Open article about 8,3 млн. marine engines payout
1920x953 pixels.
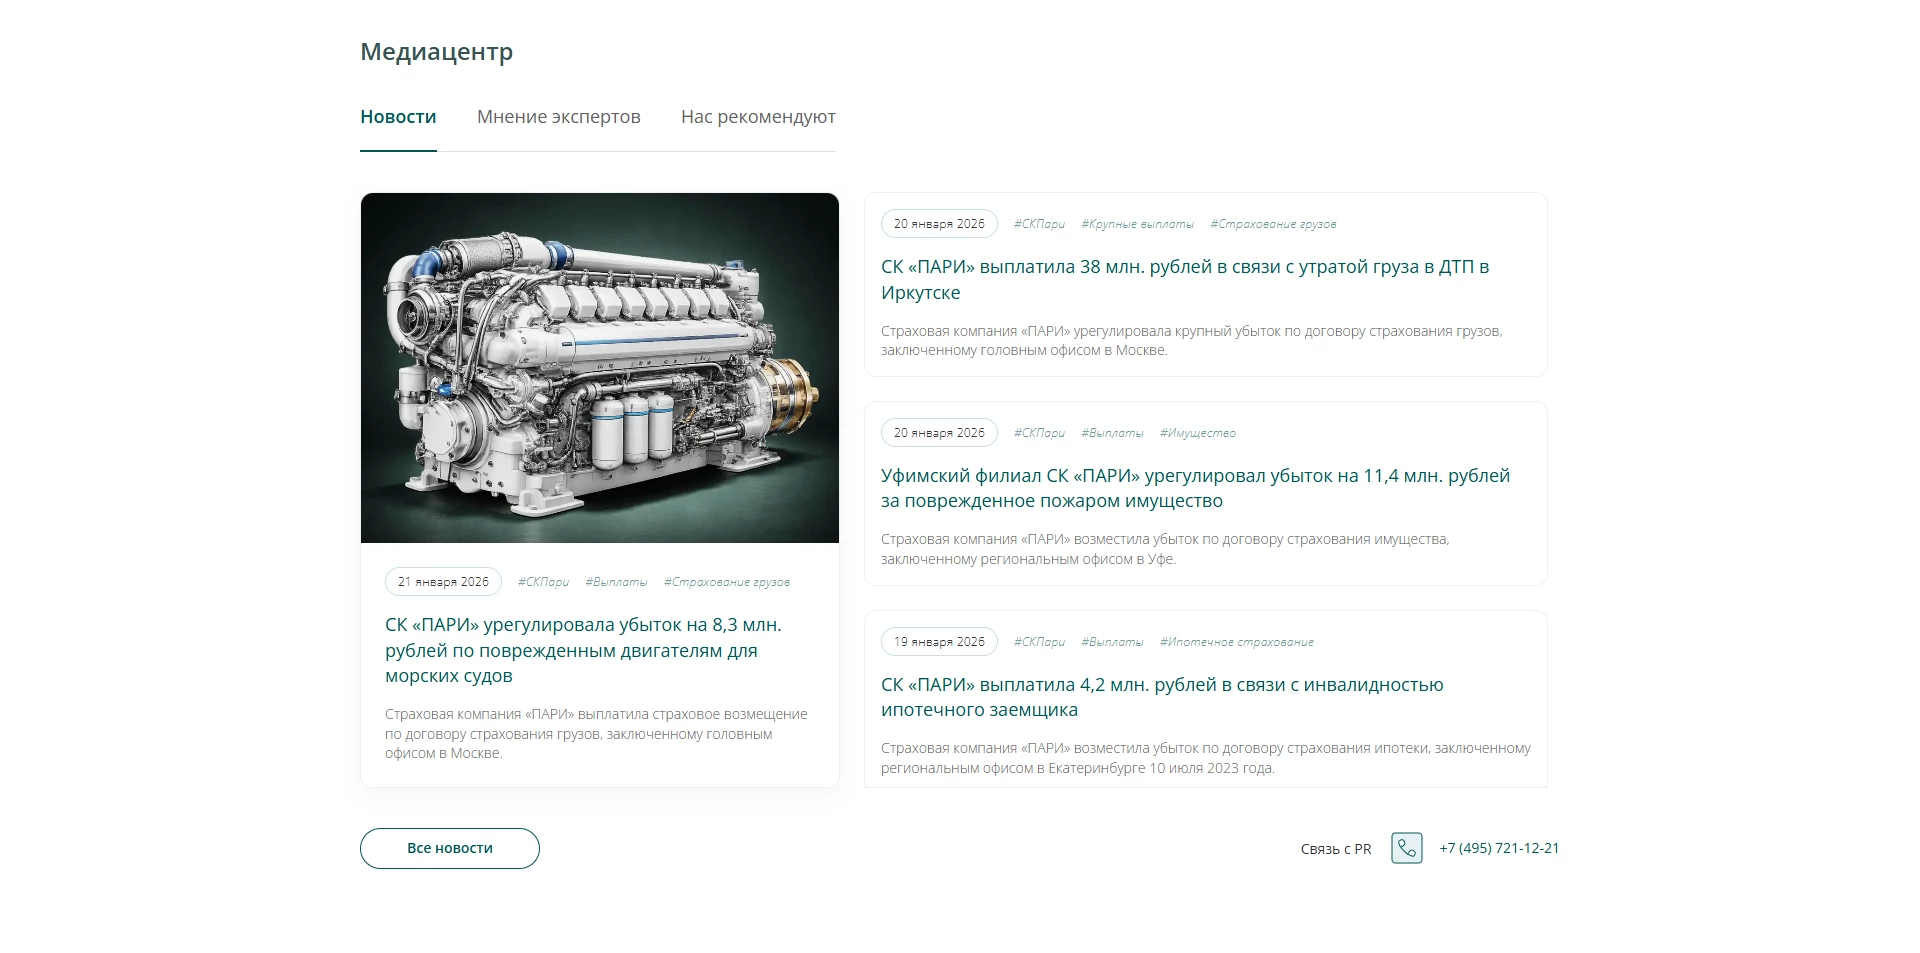pos(583,650)
